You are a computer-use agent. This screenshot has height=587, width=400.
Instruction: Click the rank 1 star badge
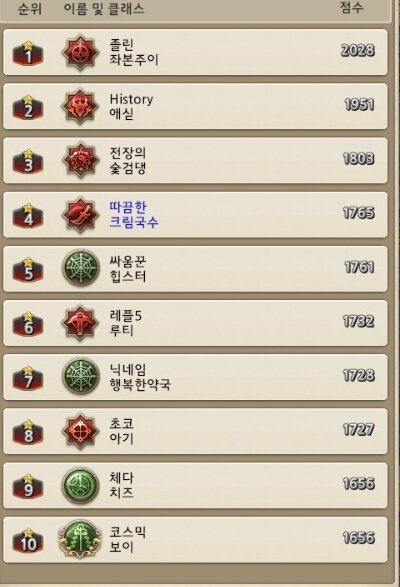point(28,53)
